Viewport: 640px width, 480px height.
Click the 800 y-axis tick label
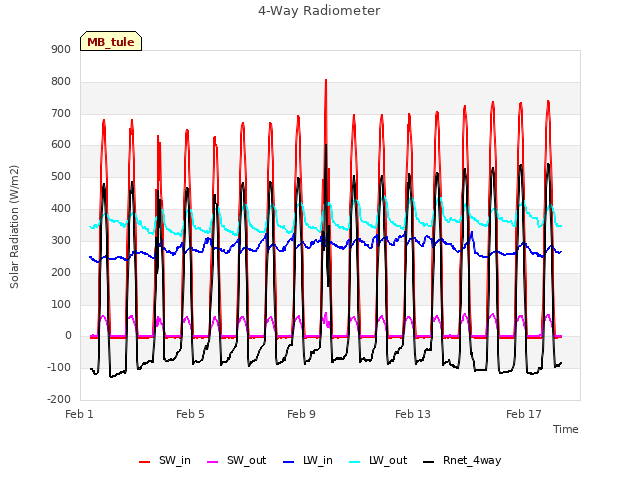[61, 81]
